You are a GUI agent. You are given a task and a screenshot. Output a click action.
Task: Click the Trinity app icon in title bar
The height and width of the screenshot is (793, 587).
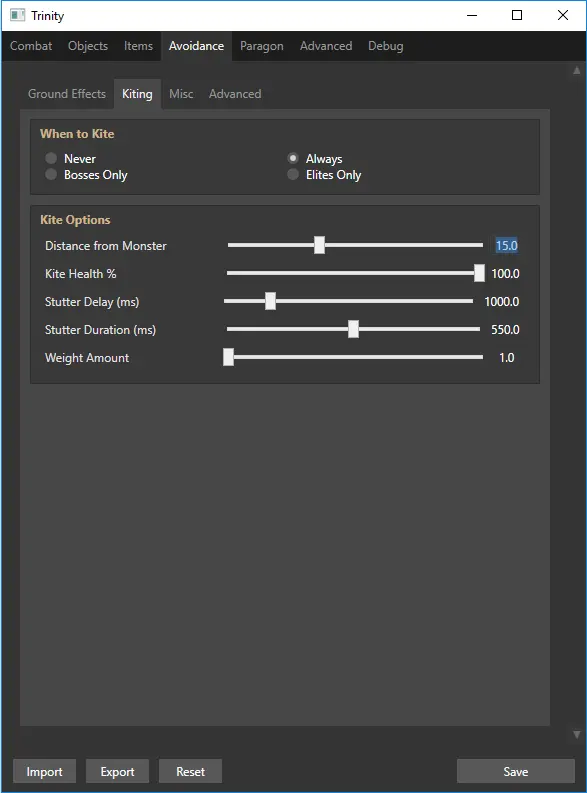tap(17, 15)
